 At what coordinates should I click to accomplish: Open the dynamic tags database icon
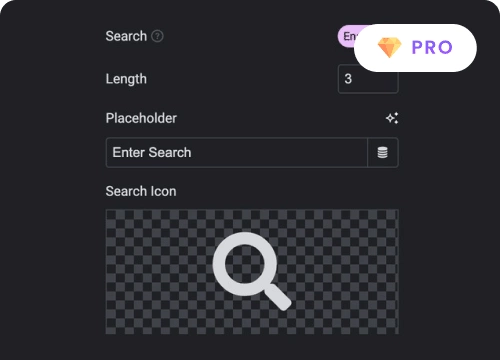(x=383, y=152)
